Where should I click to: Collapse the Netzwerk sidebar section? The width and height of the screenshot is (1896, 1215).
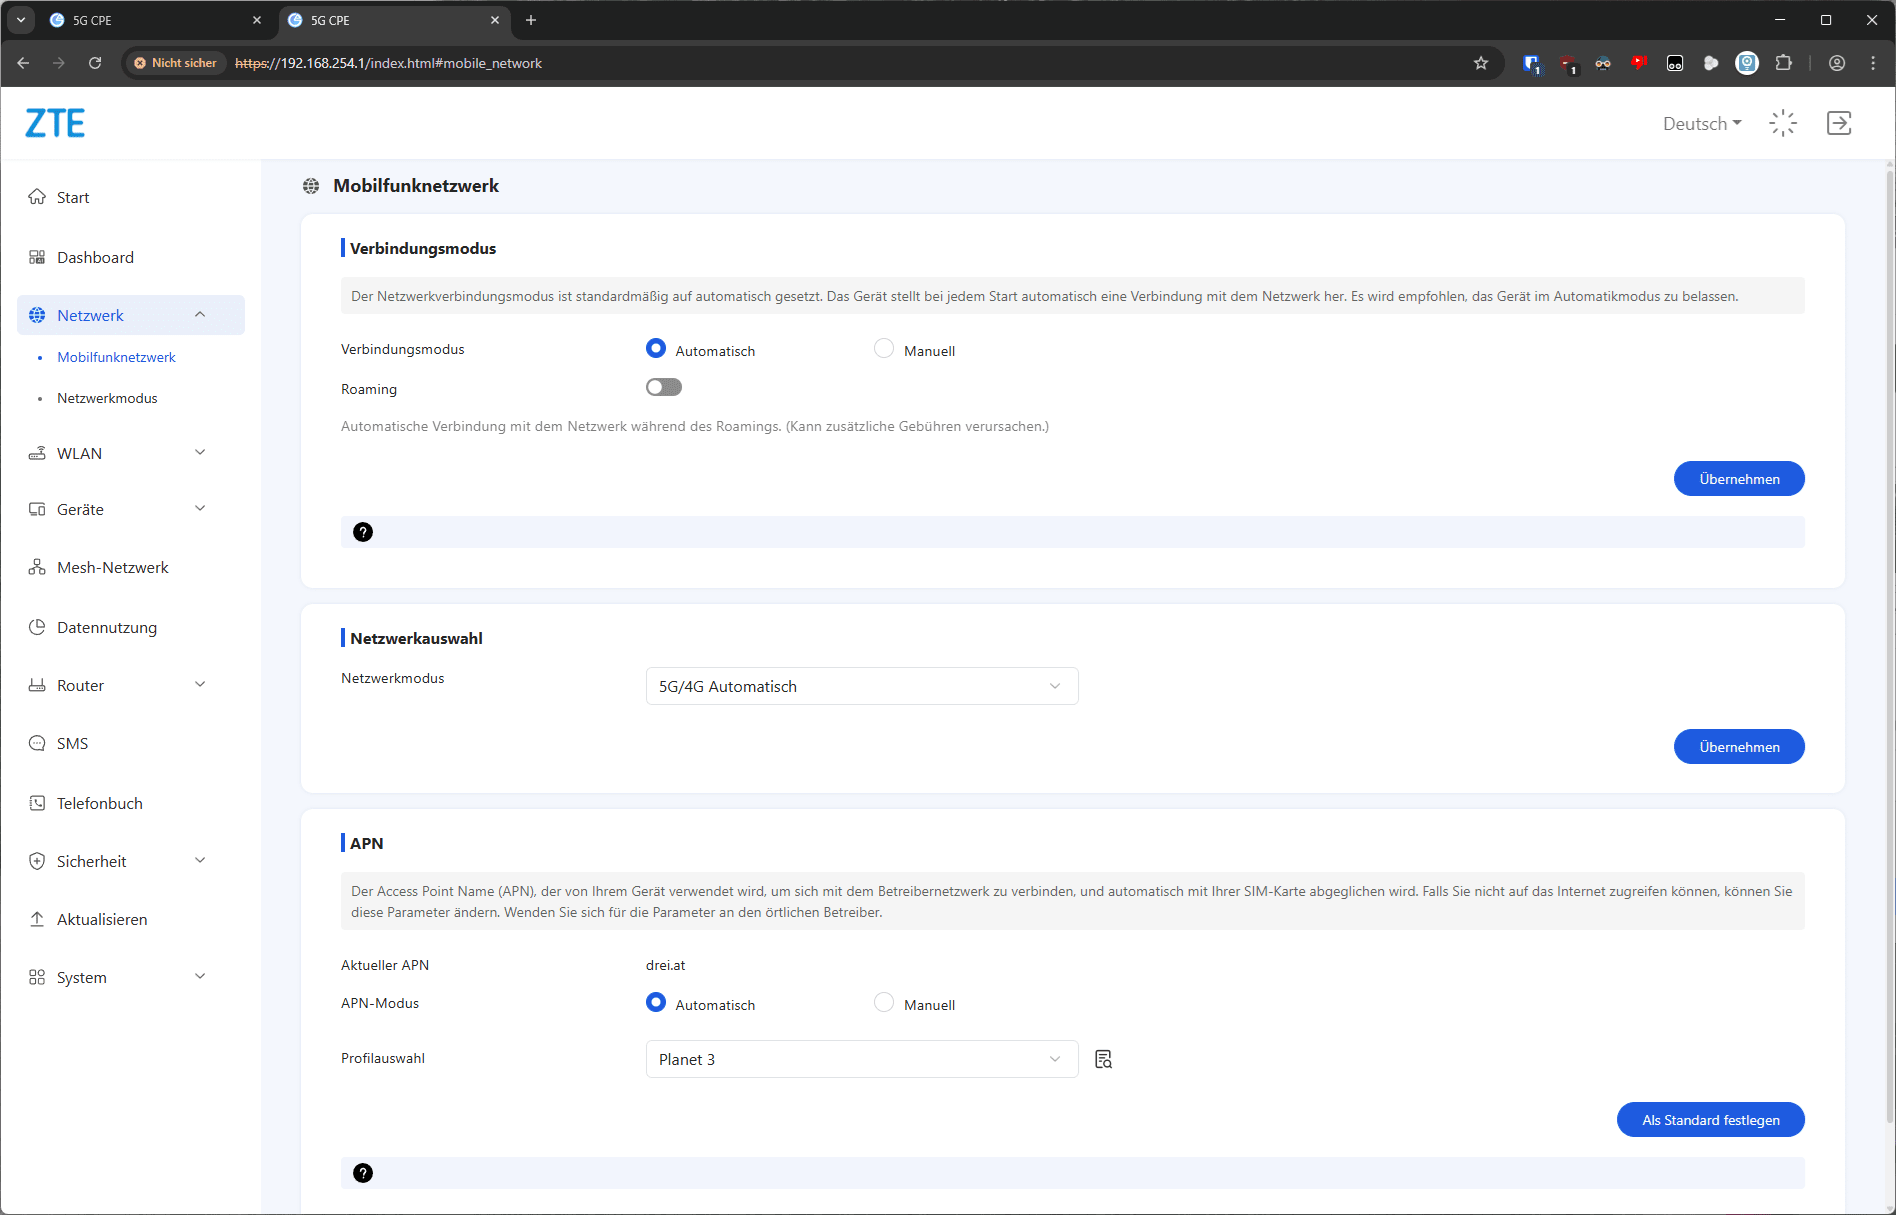131,315
